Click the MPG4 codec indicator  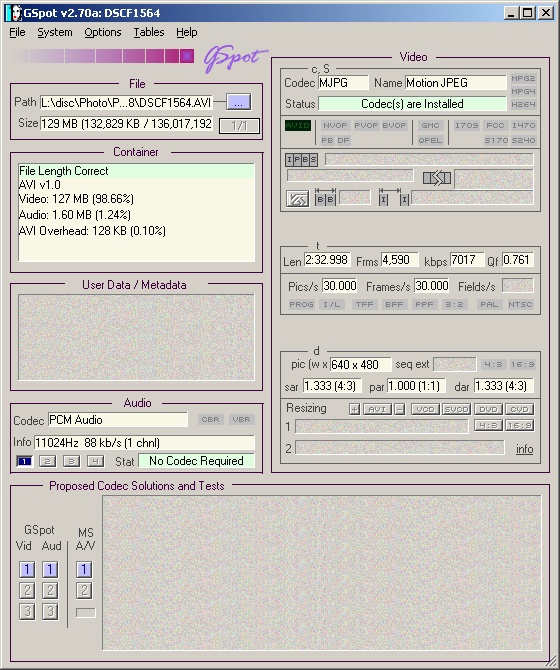point(523,91)
